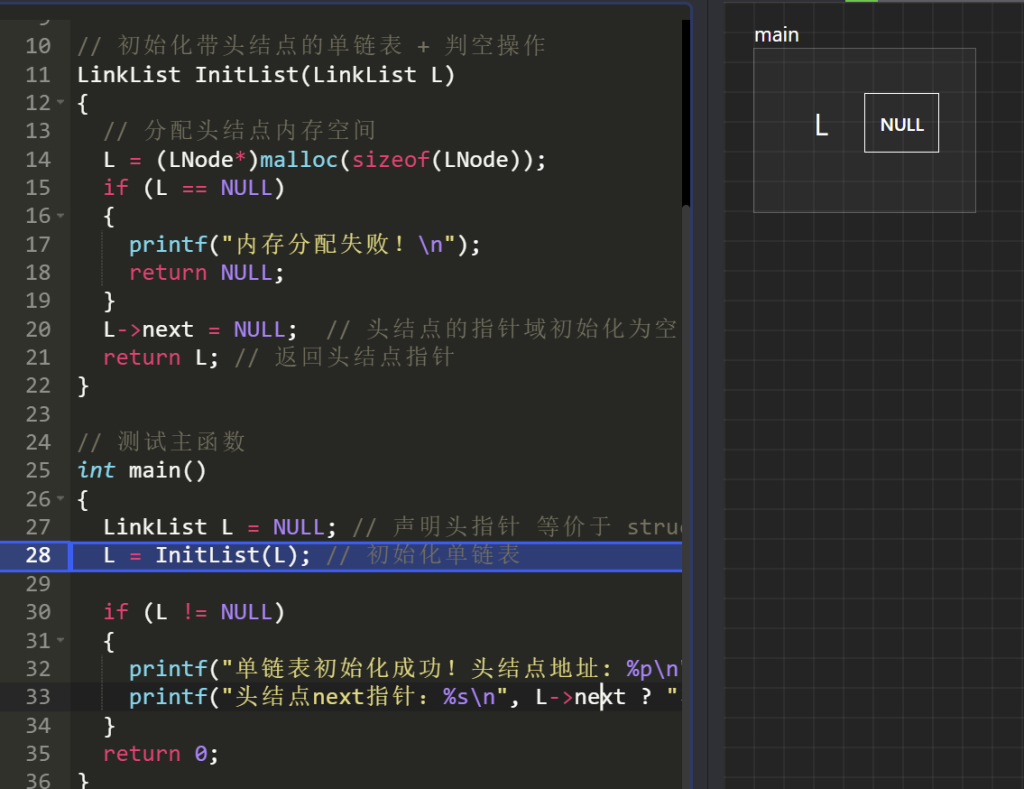Screen dimensions: 1024x789
Task: Click the comment on line 10
Action: (312, 46)
